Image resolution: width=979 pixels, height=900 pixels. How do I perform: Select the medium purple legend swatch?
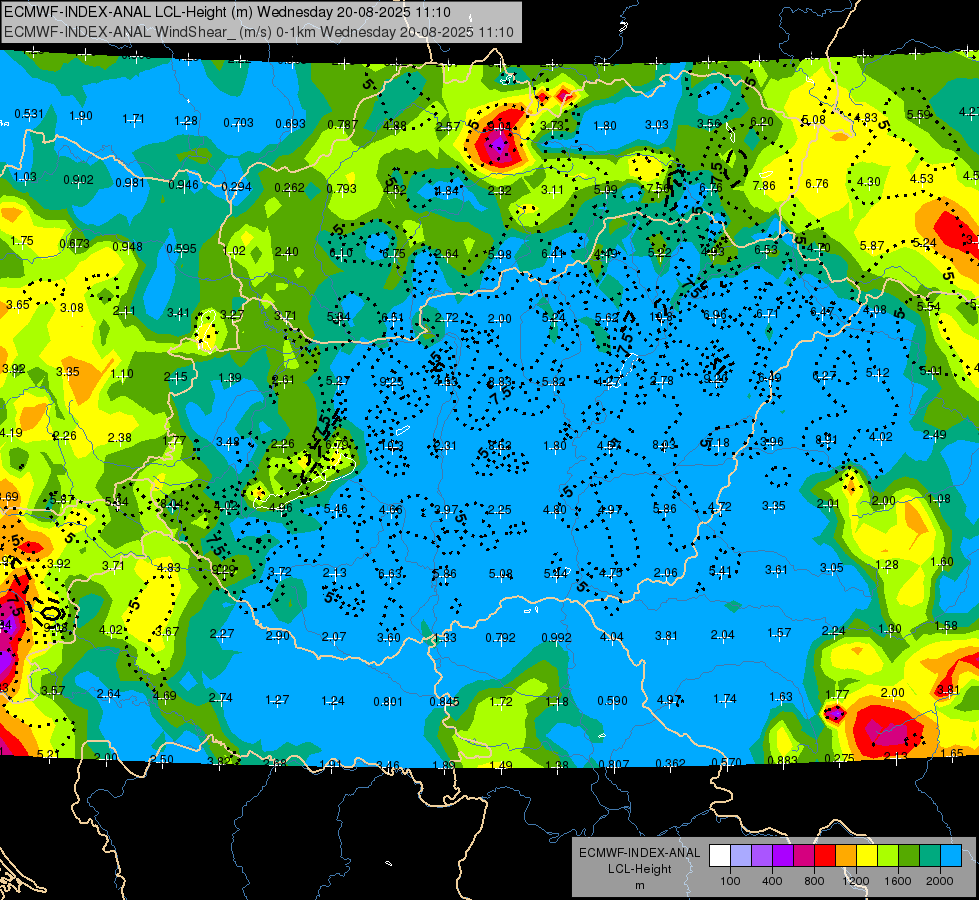click(x=762, y=856)
